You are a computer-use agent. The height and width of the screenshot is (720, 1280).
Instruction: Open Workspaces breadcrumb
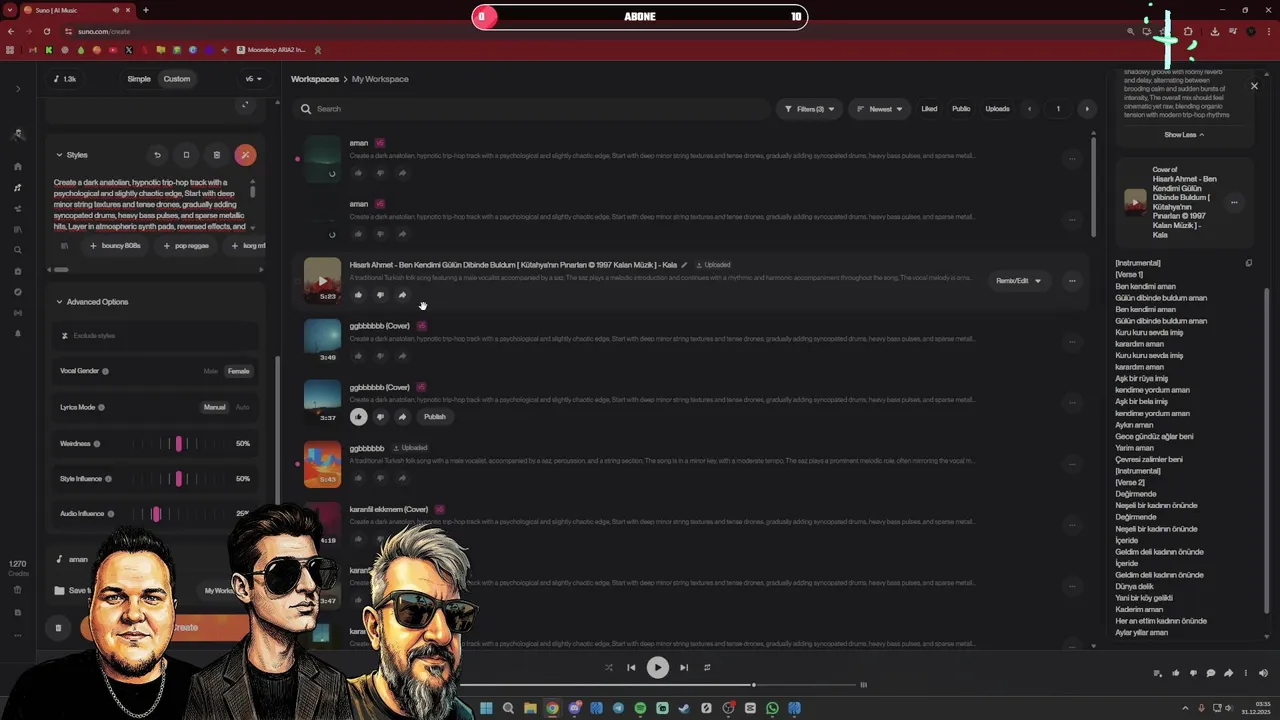tap(315, 79)
